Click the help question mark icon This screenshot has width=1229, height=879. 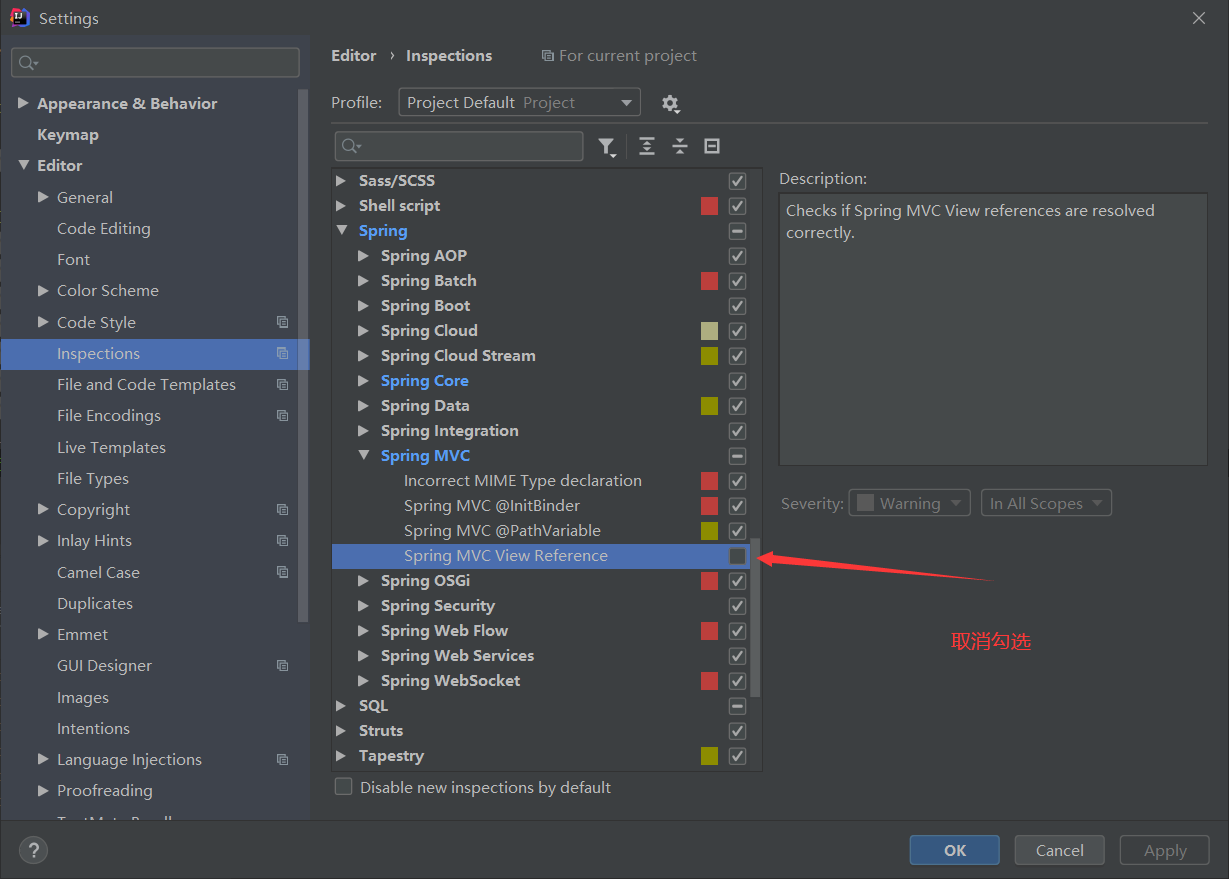33,850
